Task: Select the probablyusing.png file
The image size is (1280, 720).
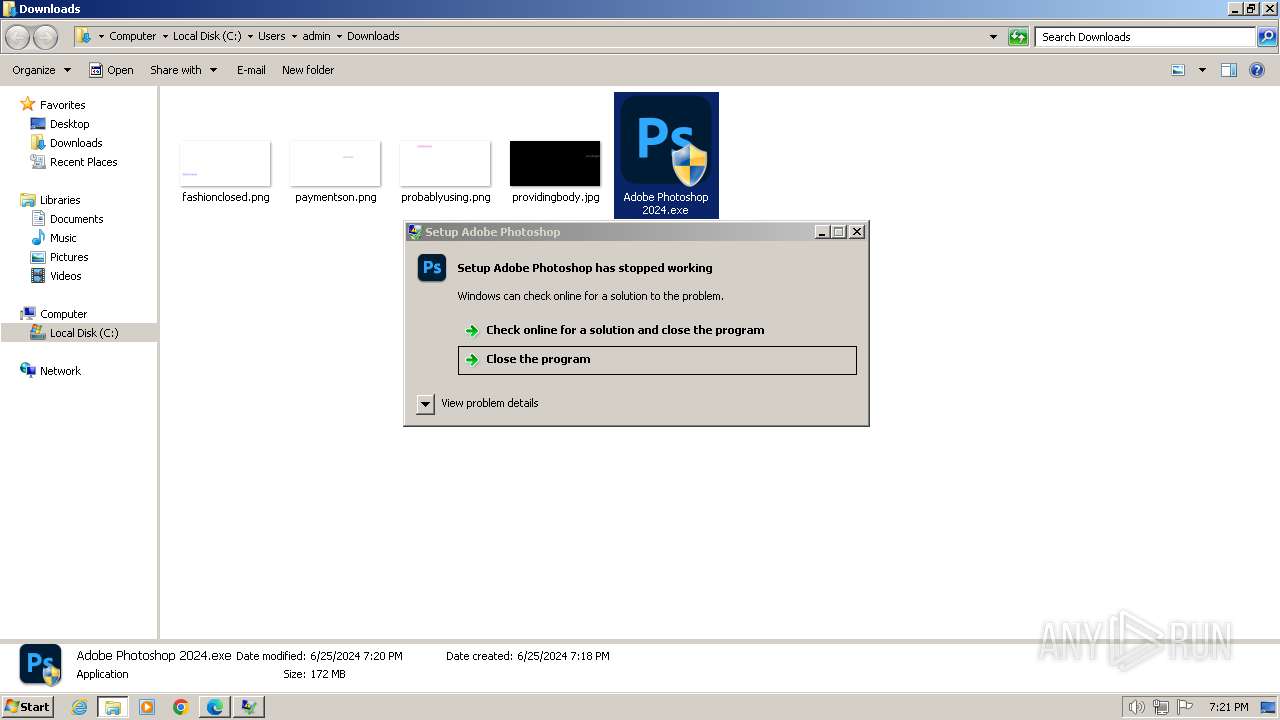Action: [446, 172]
